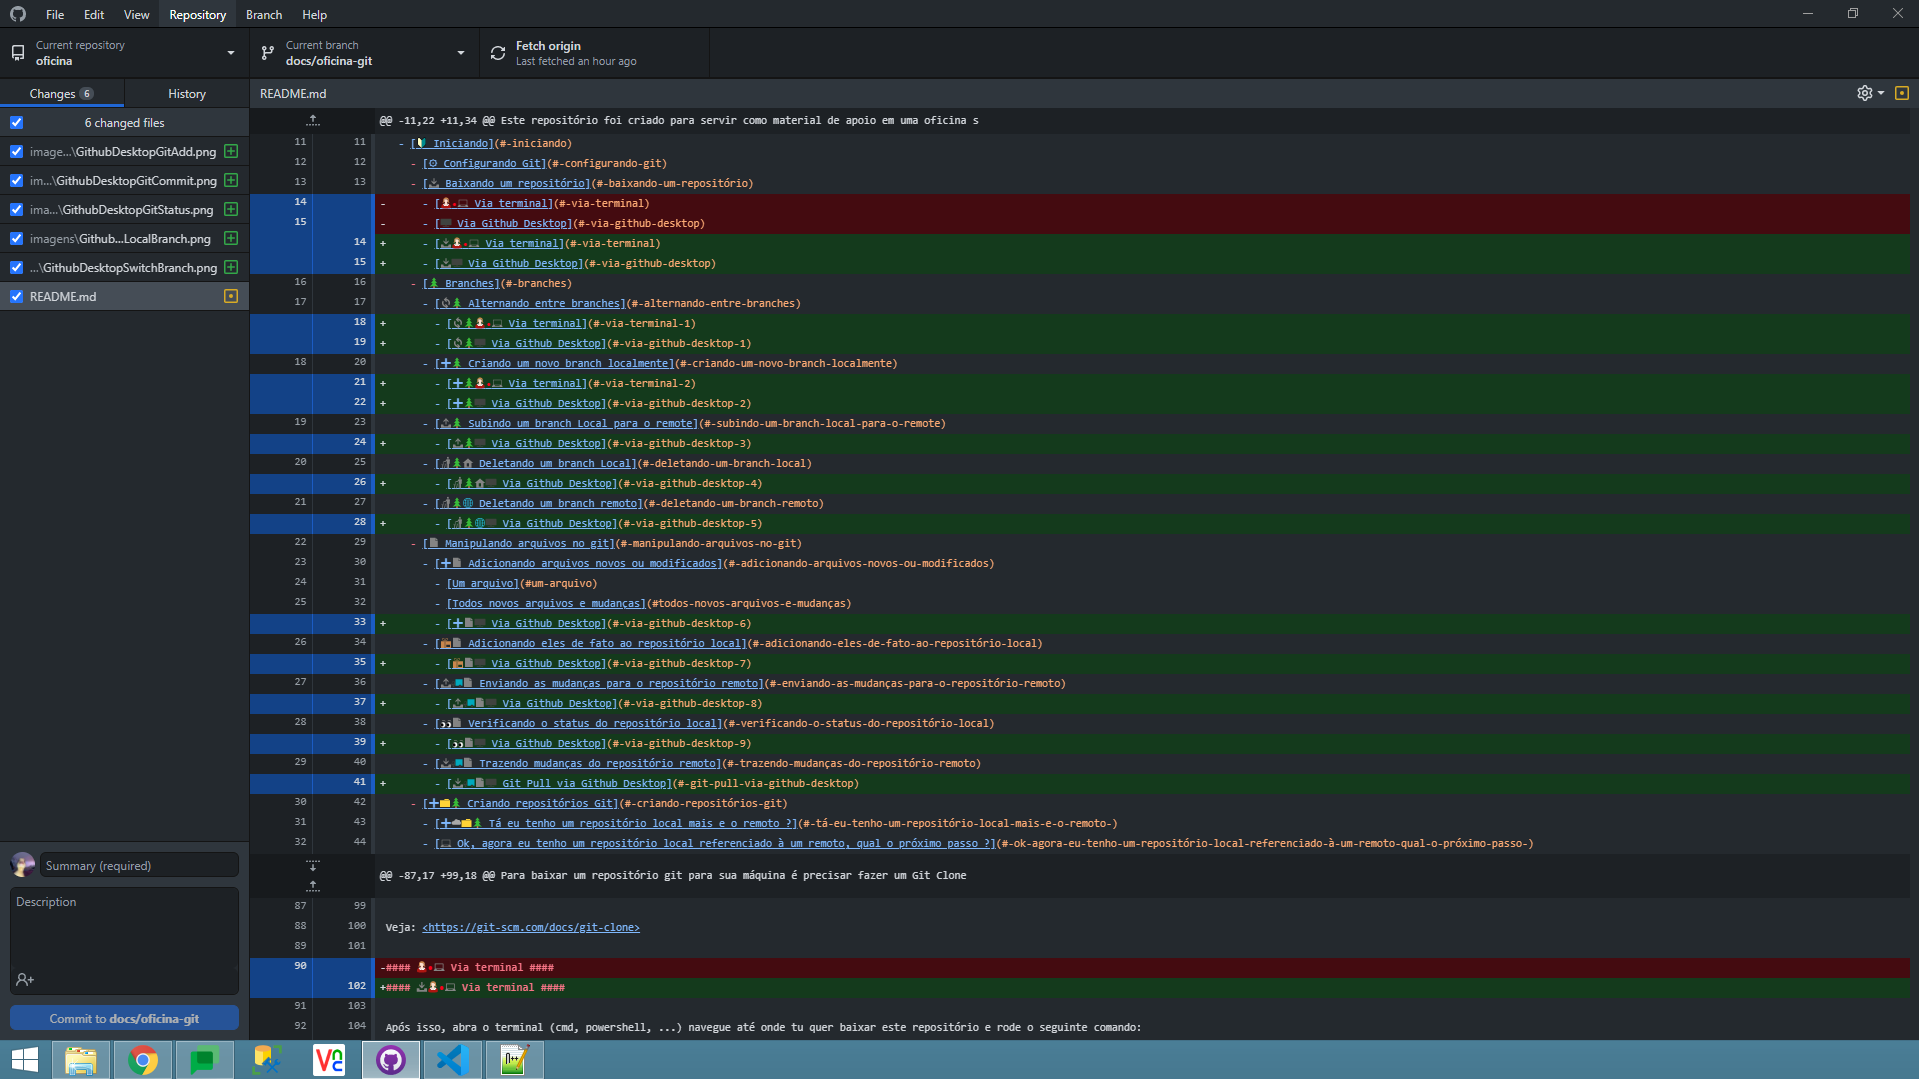
Task: Open the git-scm.com git-clone link
Action: [x=531, y=927]
